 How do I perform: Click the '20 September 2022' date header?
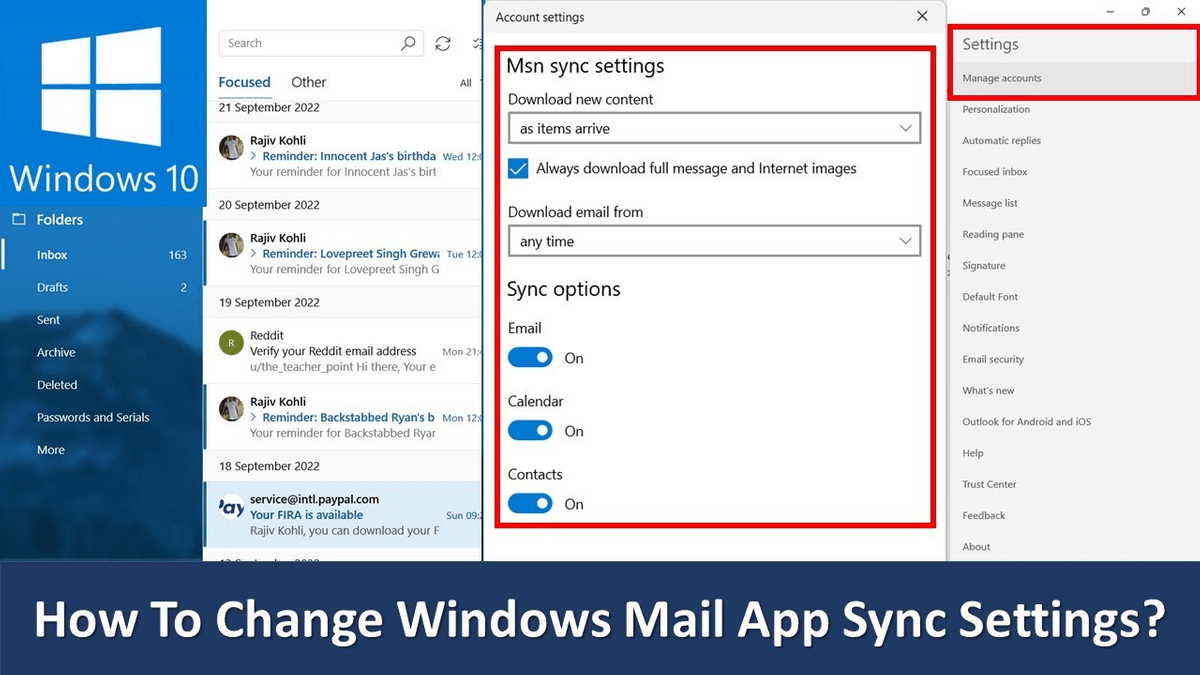click(269, 205)
